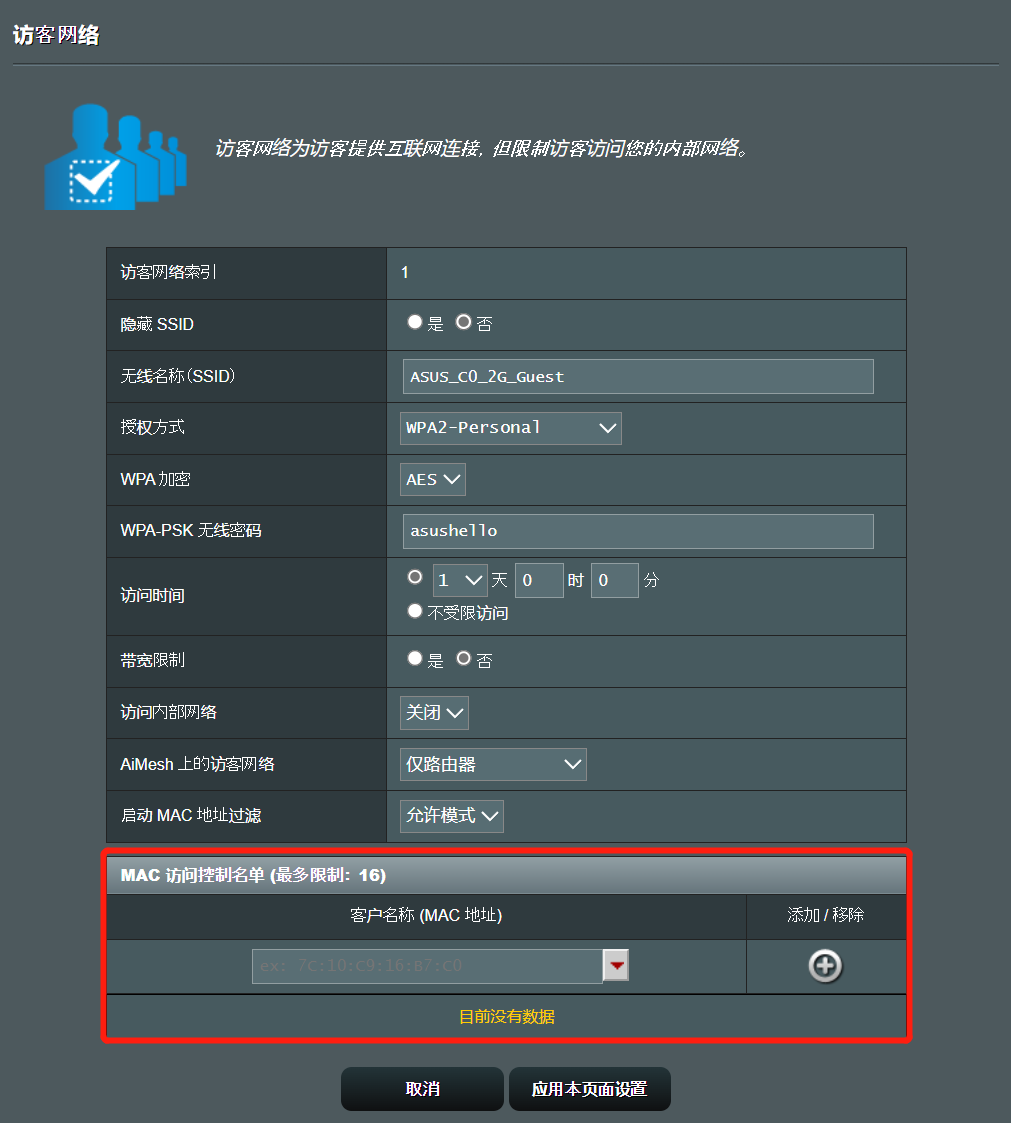Click the guest network people illustration icon
This screenshot has width=1011, height=1123.
tap(115, 156)
